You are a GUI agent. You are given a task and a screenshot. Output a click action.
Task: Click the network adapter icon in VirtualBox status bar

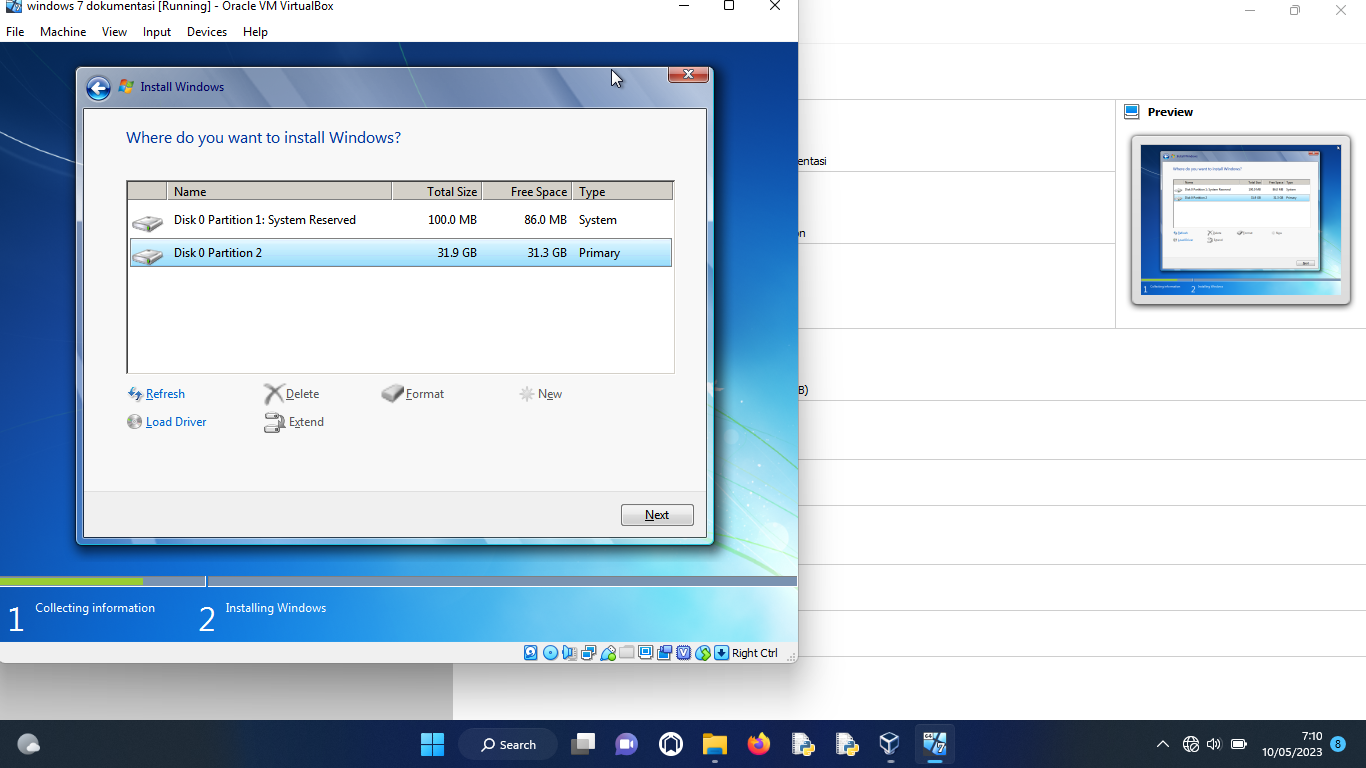pyautogui.click(x=588, y=653)
